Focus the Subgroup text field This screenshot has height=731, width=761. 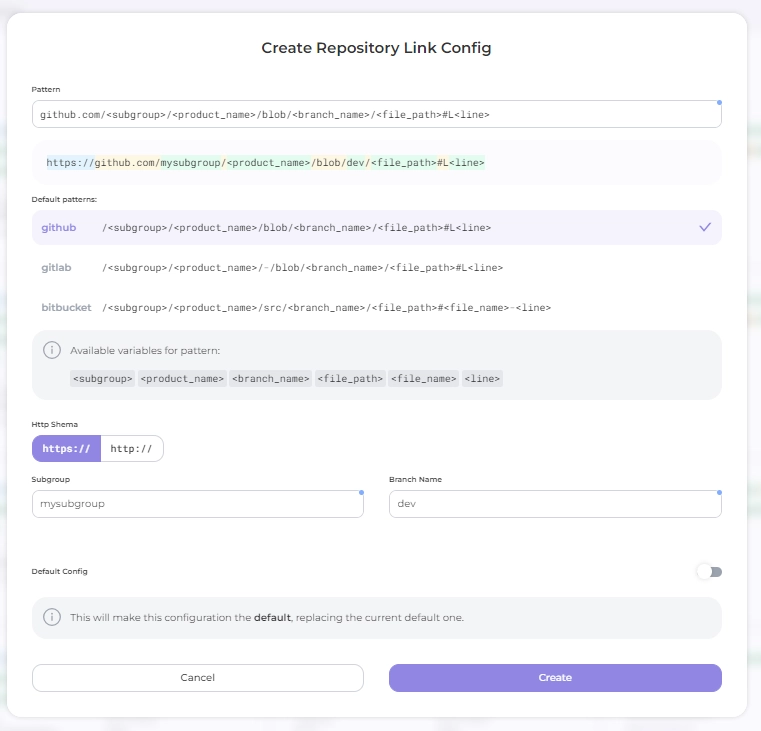(197, 504)
